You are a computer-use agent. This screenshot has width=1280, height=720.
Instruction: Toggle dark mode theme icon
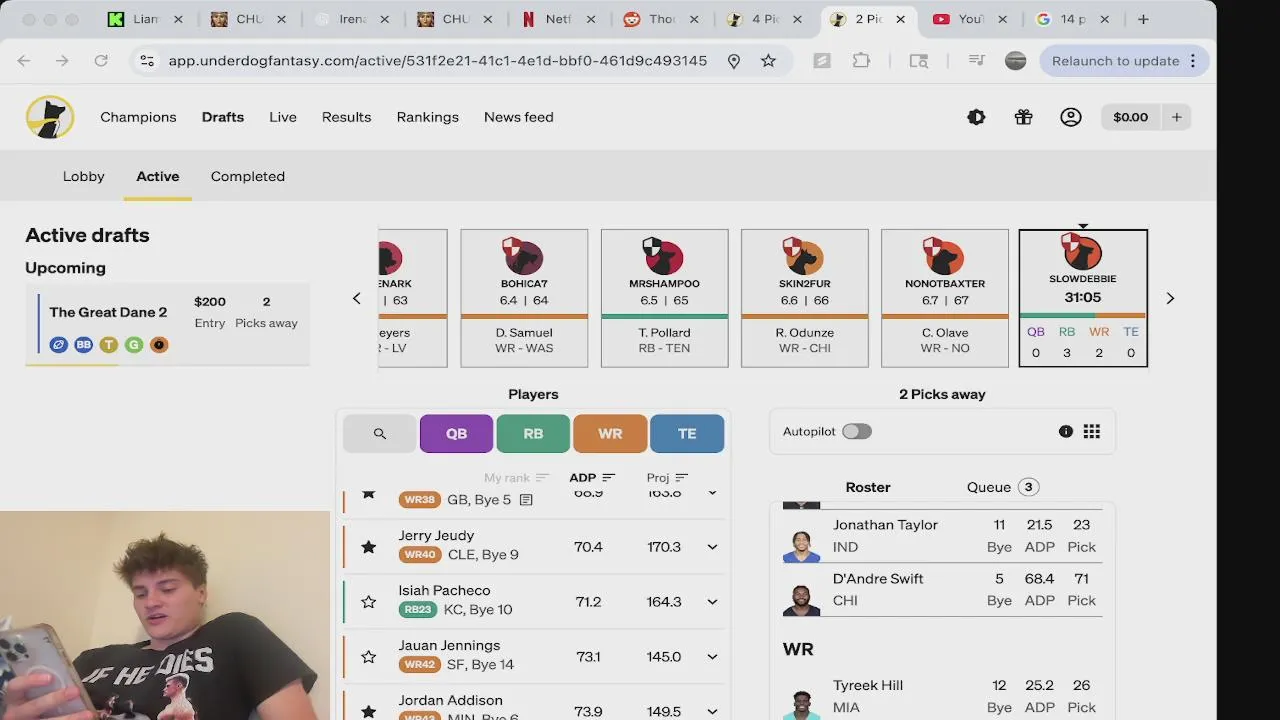tap(976, 117)
